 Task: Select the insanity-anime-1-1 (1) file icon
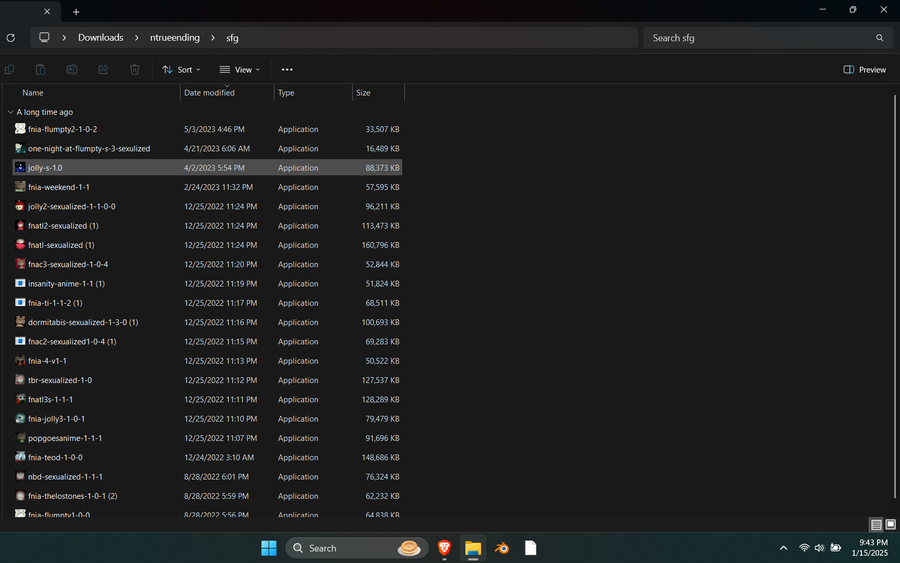click(x=20, y=283)
